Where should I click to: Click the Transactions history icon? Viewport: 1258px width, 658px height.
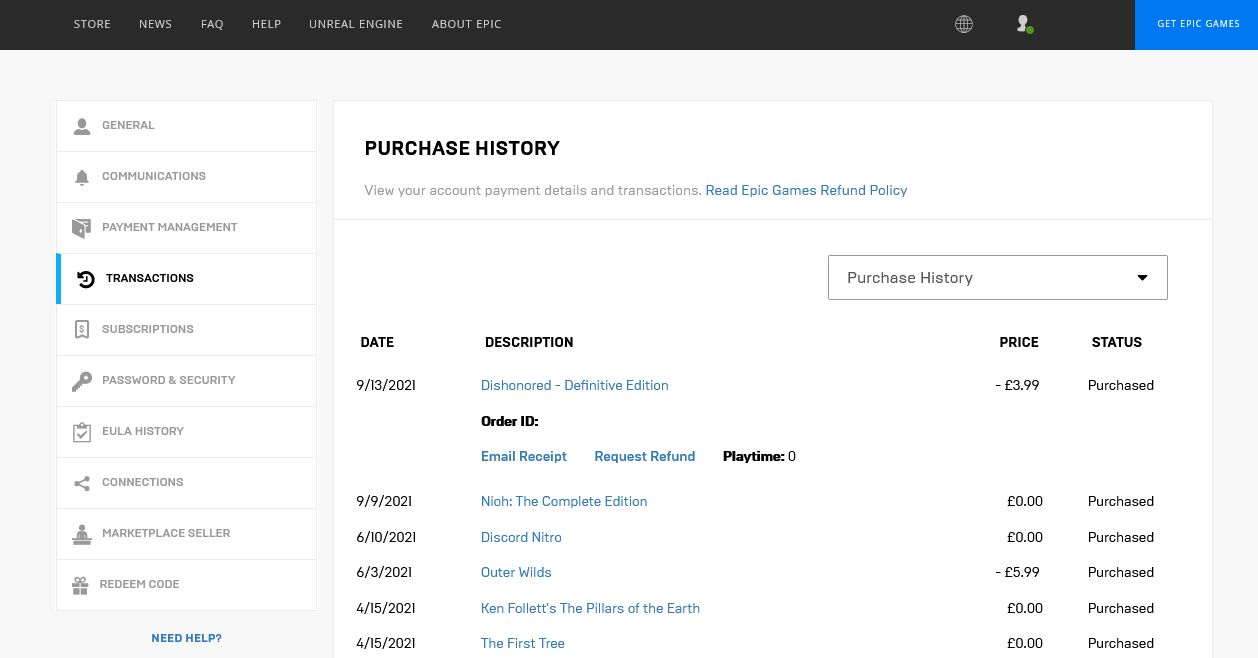point(86,279)
